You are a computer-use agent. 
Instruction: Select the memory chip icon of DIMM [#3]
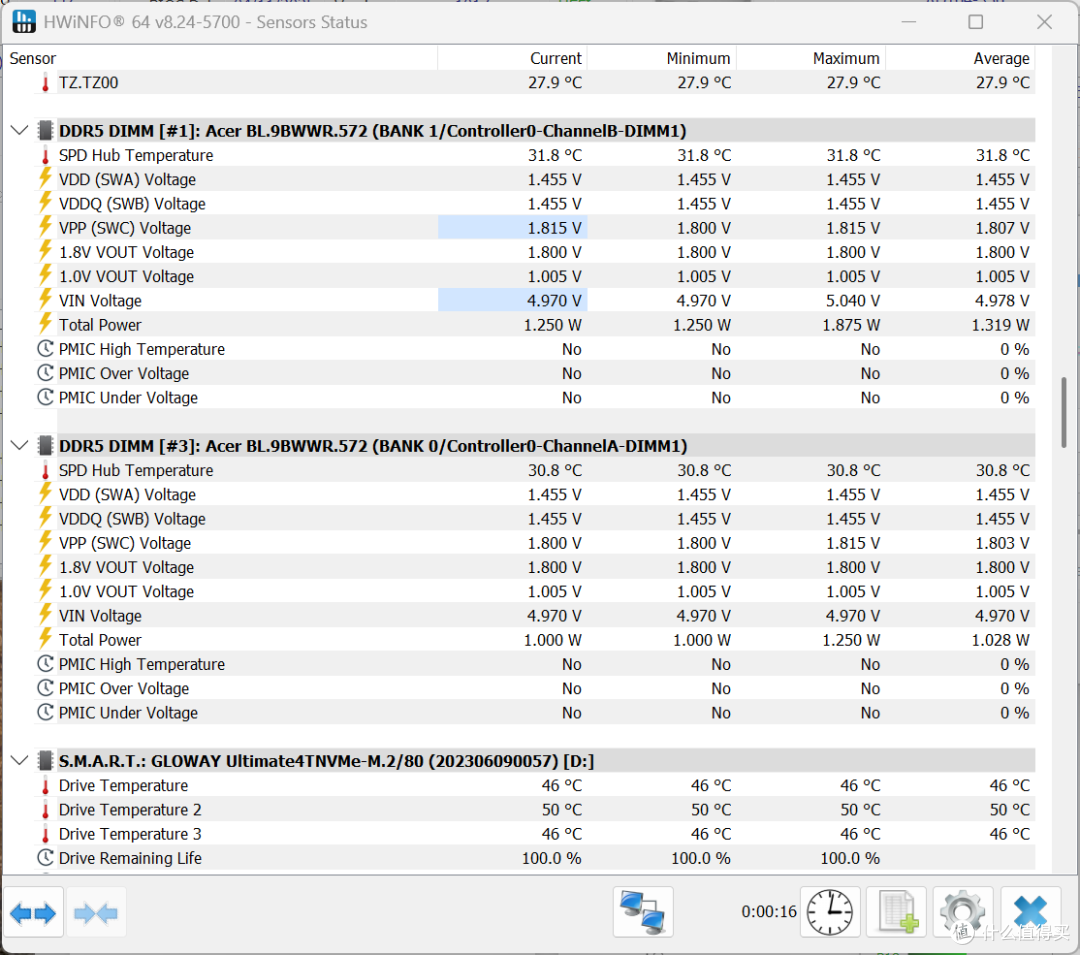[45, 445]
